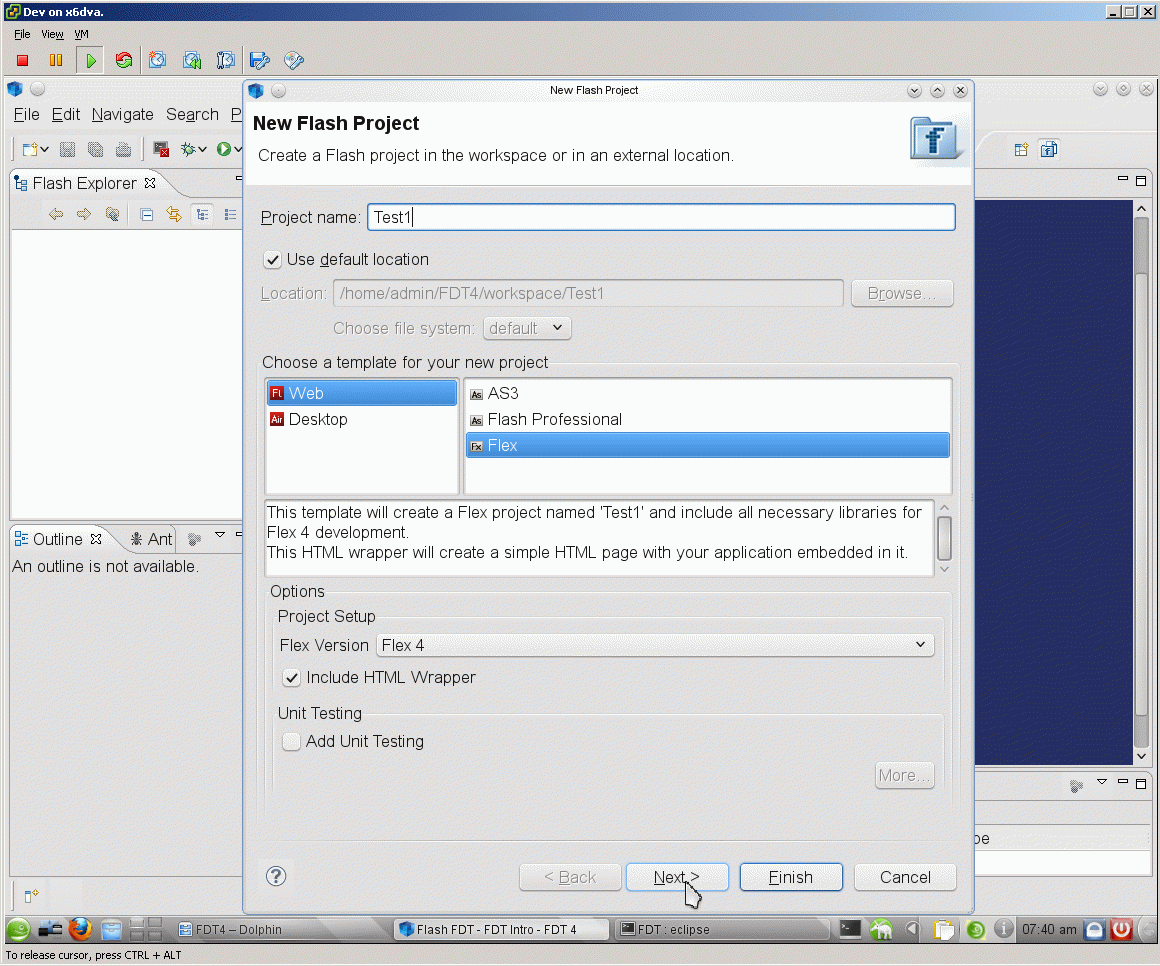This screenshot has height=966, width=1160.
Task: Click the More button under Unit Testing
Action: tap(904, 775)
